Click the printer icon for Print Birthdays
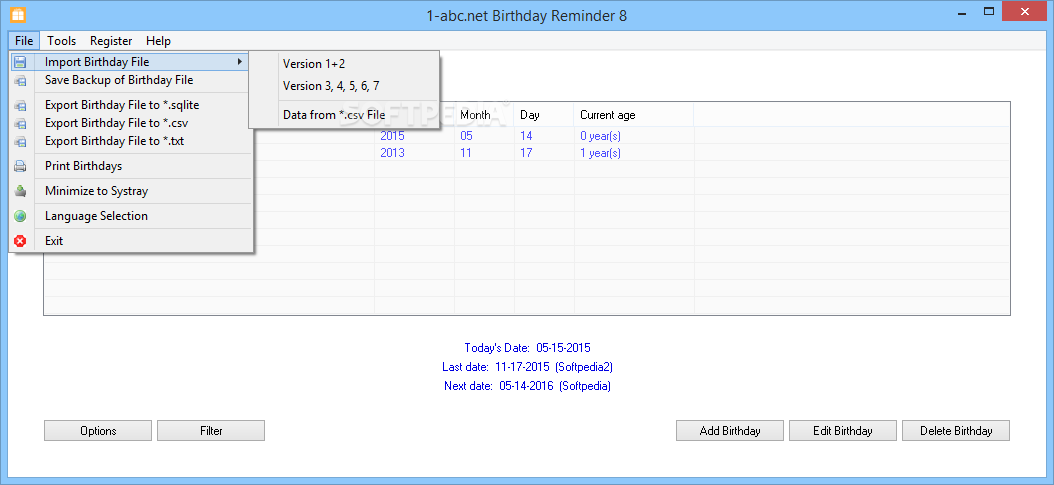Screen dimensions: 1054x485 click(x=20, y=167)
